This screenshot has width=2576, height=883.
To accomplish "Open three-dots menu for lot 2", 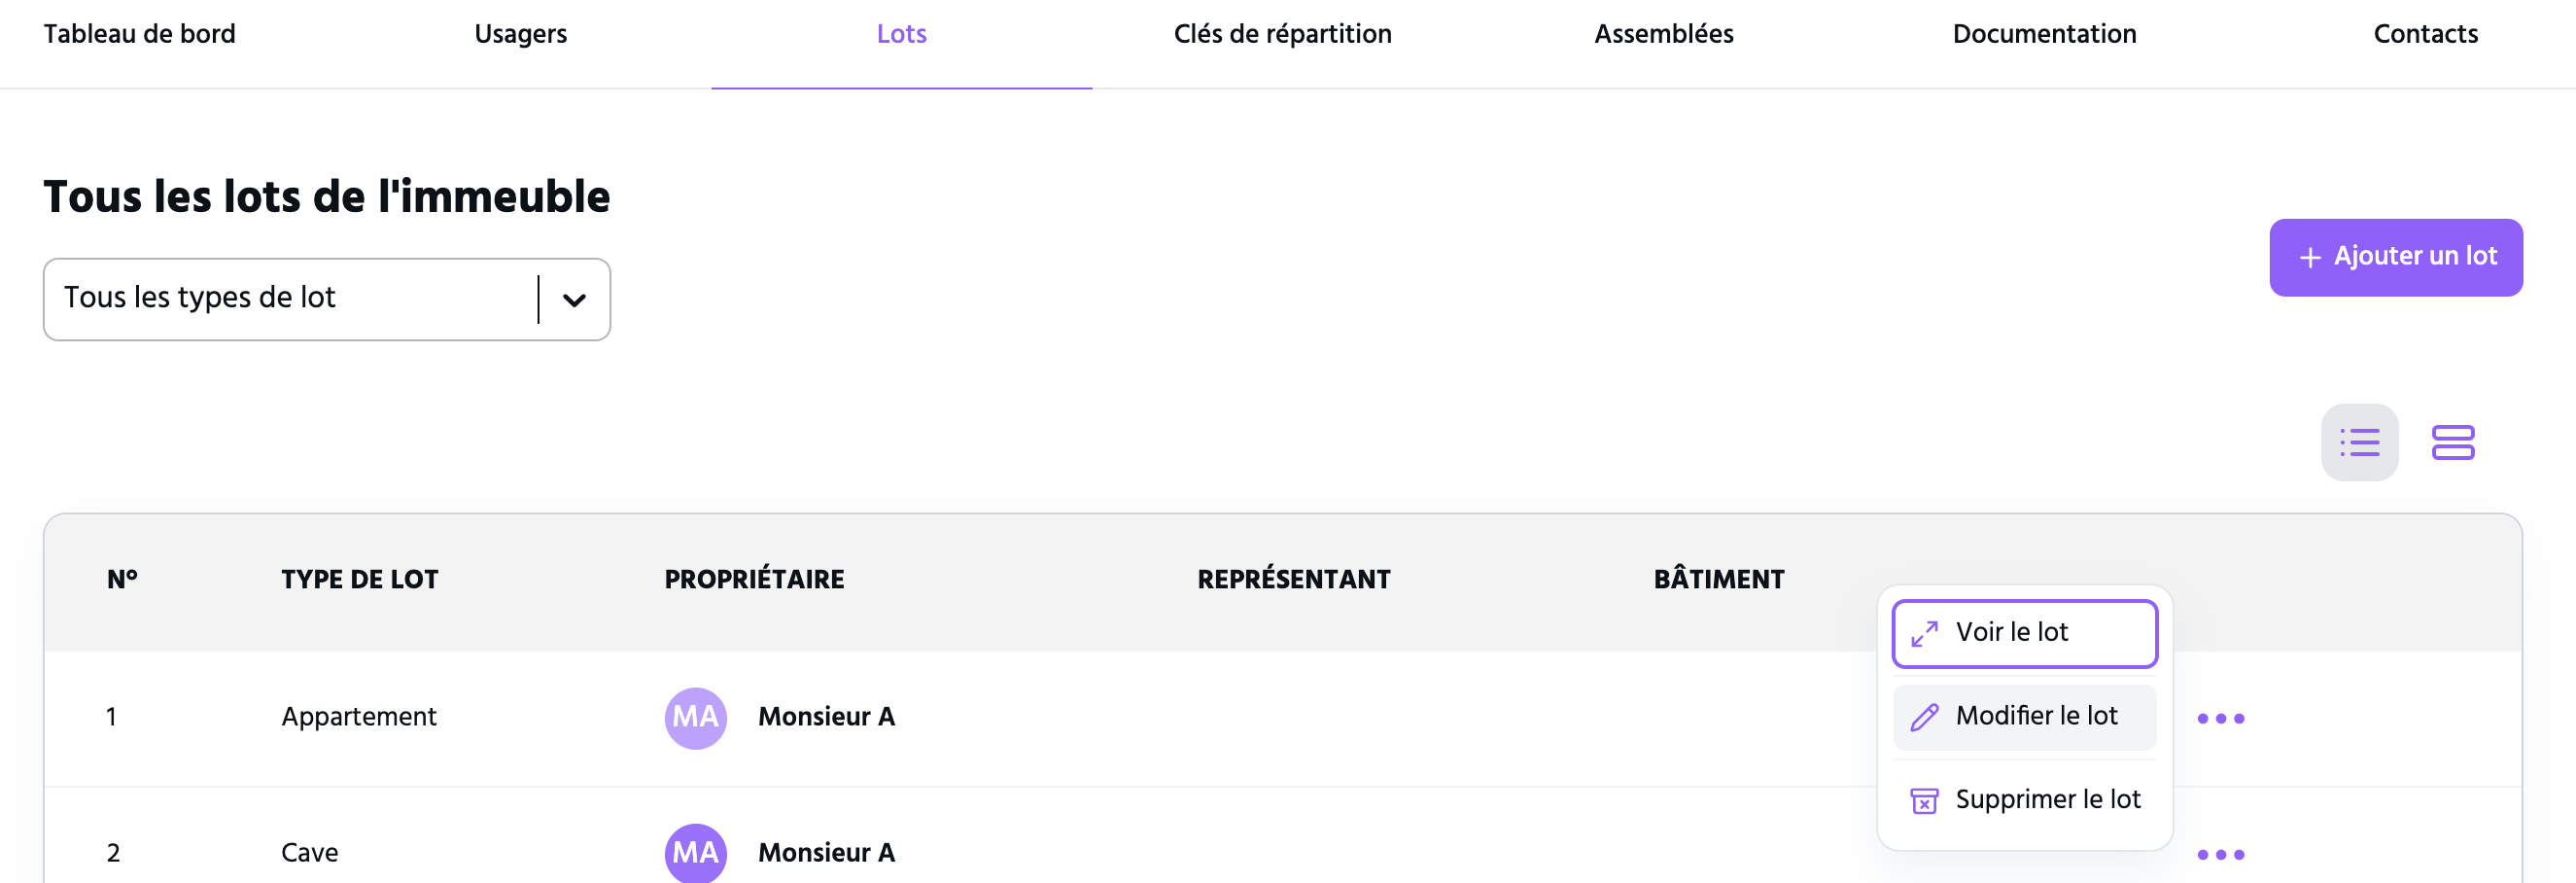I will [2220, 854].
